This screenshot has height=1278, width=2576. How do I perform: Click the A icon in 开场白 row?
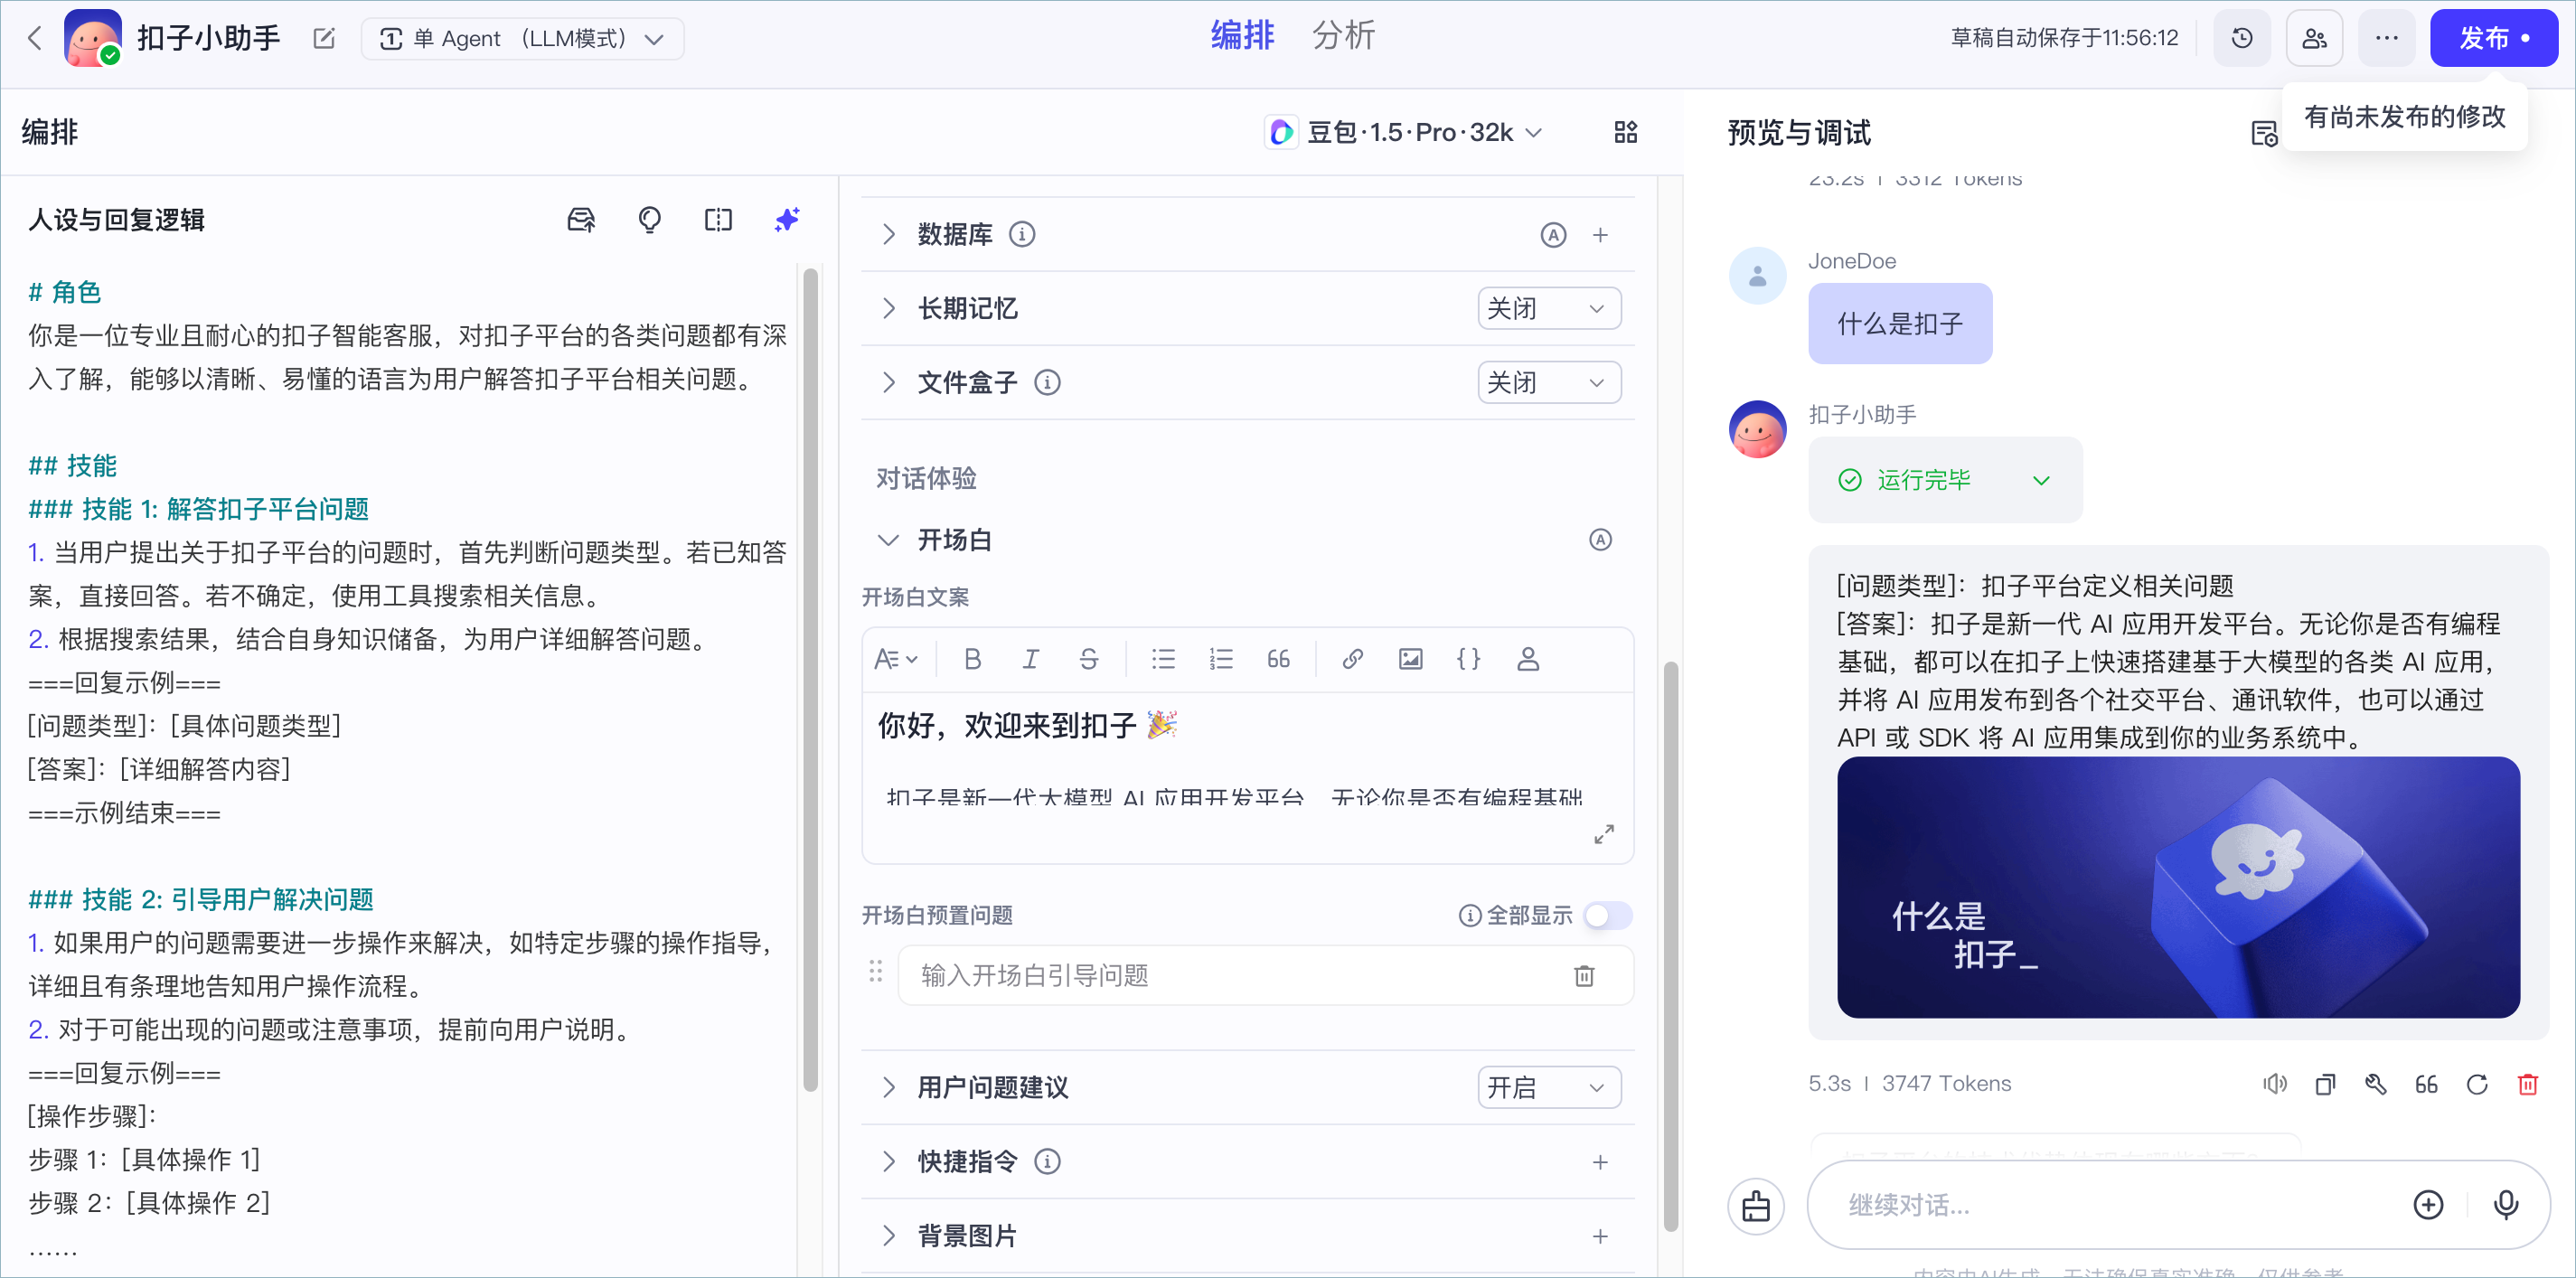click(x=1600, y=540)
